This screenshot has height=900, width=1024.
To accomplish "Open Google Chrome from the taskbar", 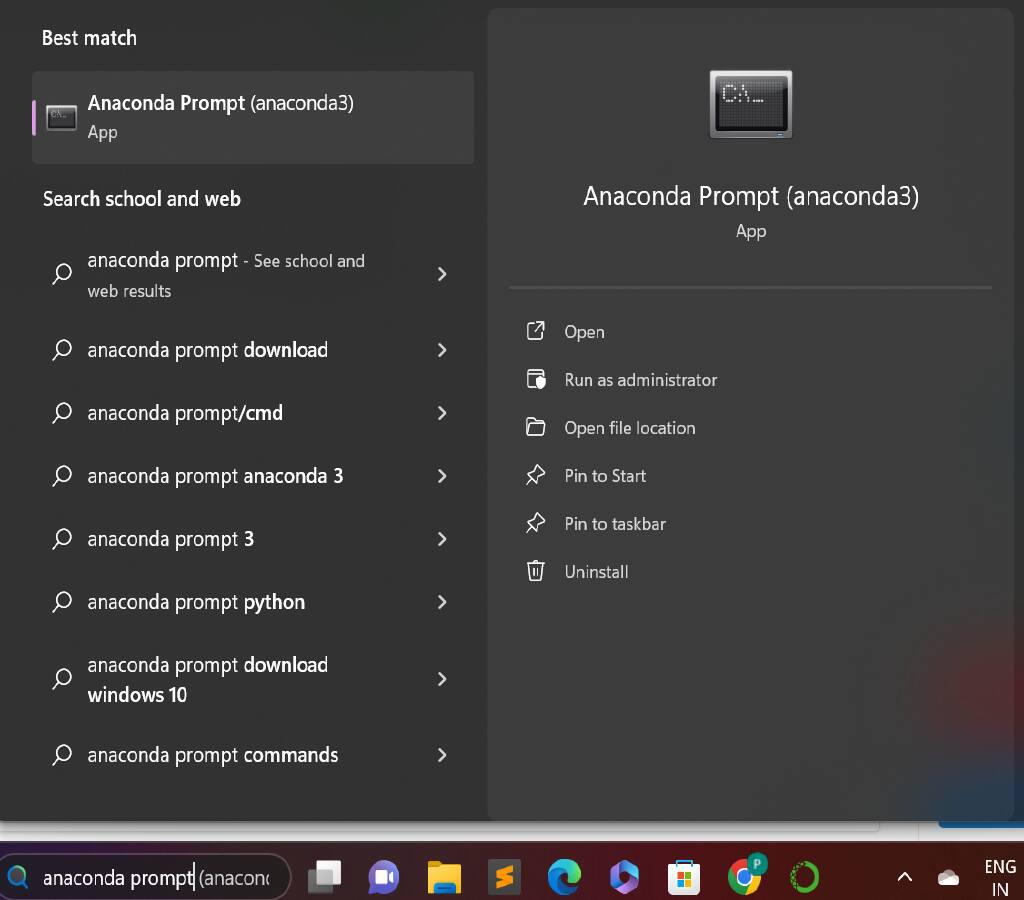I will [x=744, y=877].
